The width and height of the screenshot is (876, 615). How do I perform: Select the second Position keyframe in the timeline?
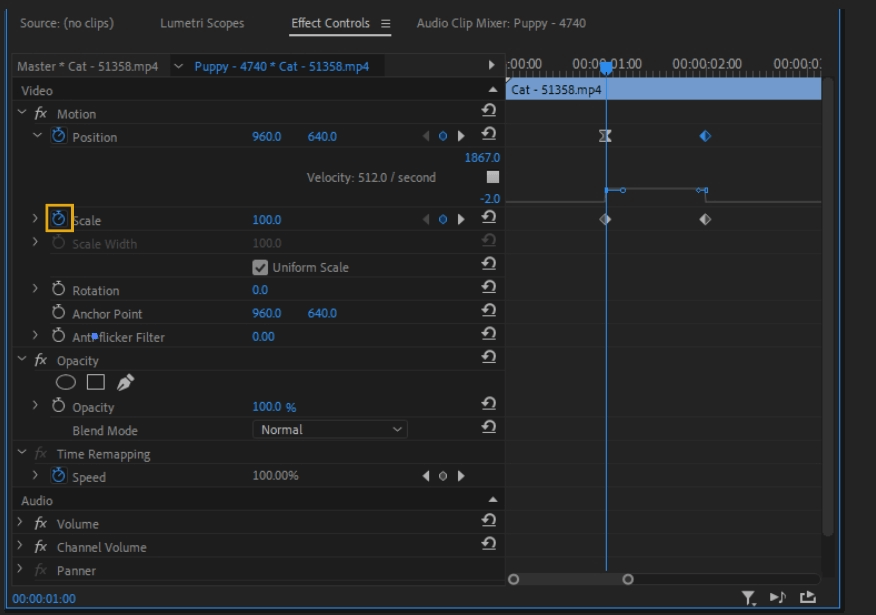(x=705, y=136)
